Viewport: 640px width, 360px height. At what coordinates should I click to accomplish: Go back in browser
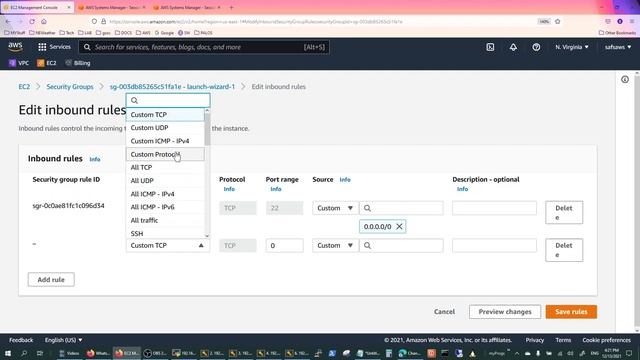point(9,21)
